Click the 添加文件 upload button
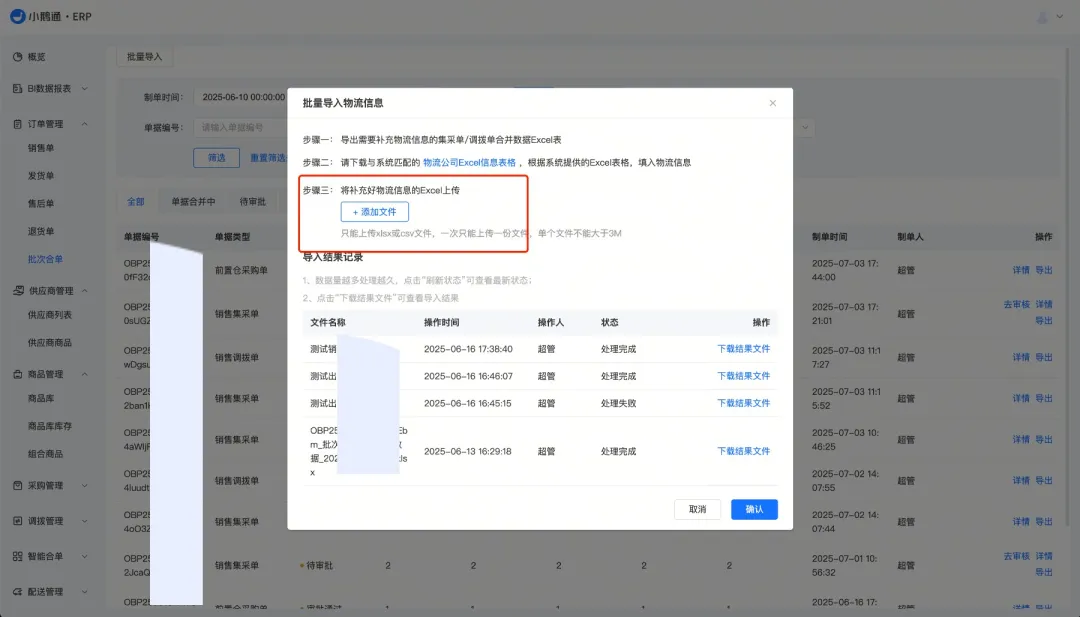 [375, 212]
